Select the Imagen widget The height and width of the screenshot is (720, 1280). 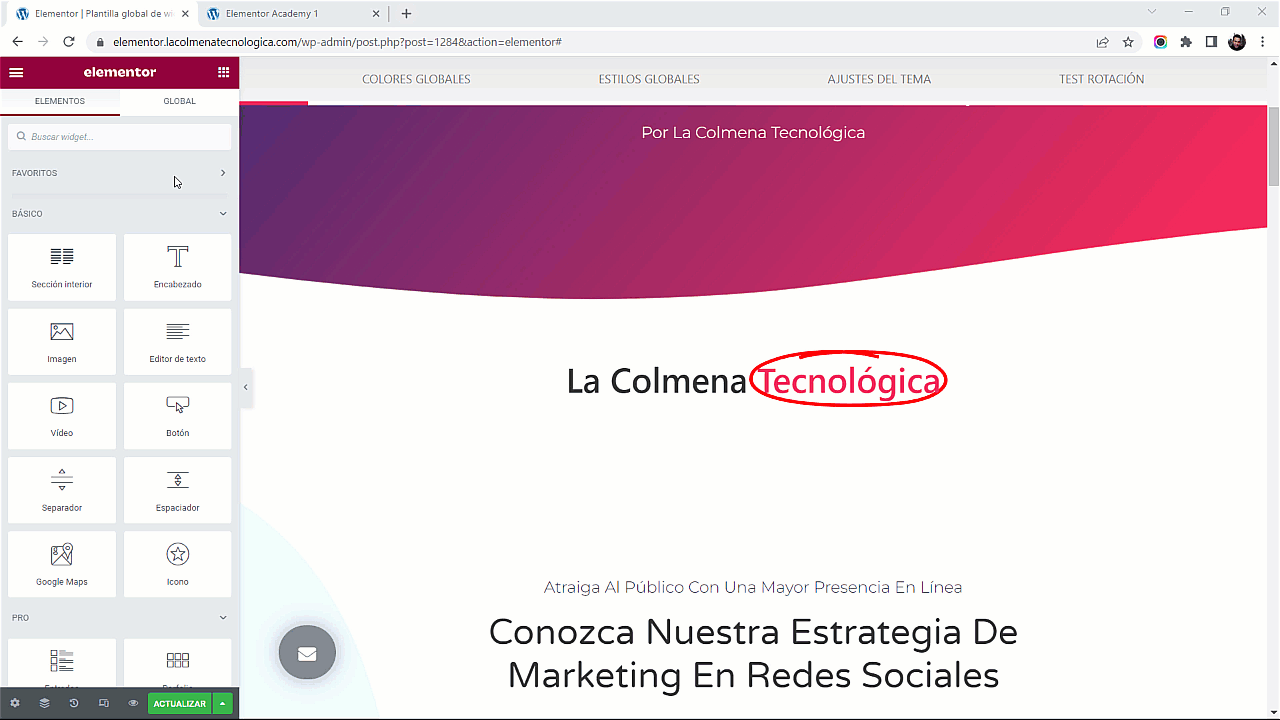pos(62,341)
